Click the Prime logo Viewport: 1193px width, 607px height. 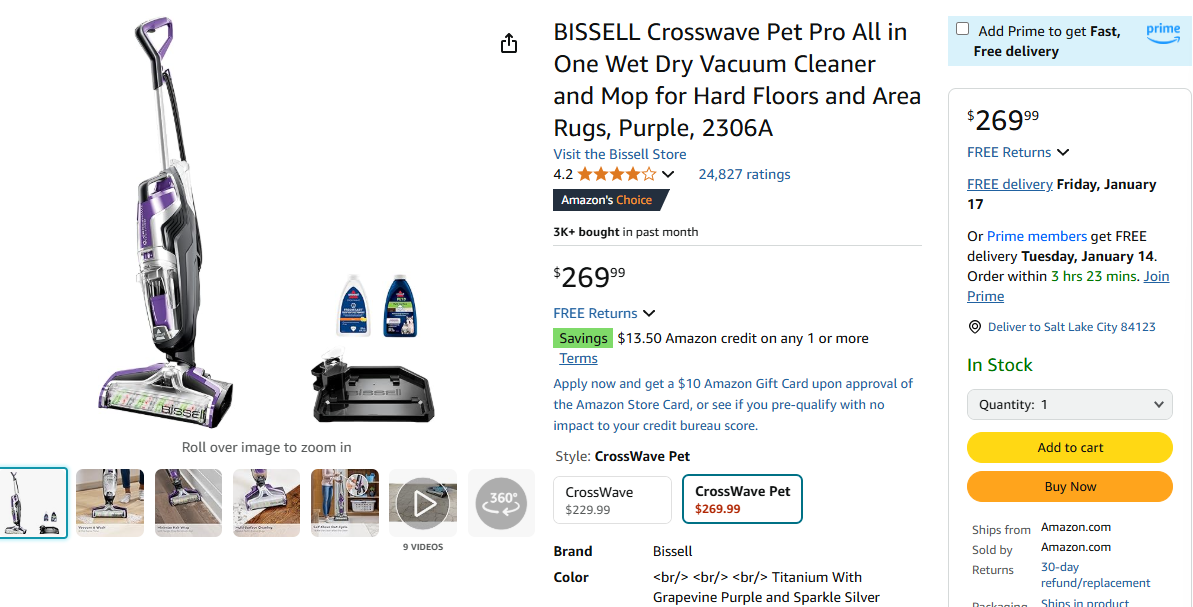tap(1162, 32)
